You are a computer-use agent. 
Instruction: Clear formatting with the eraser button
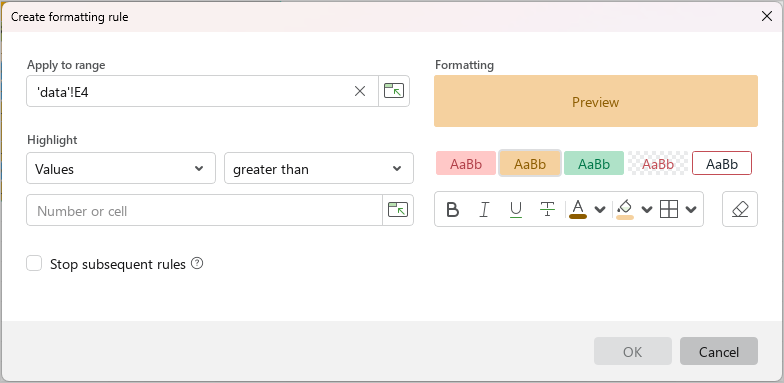(x=740, y=209)
